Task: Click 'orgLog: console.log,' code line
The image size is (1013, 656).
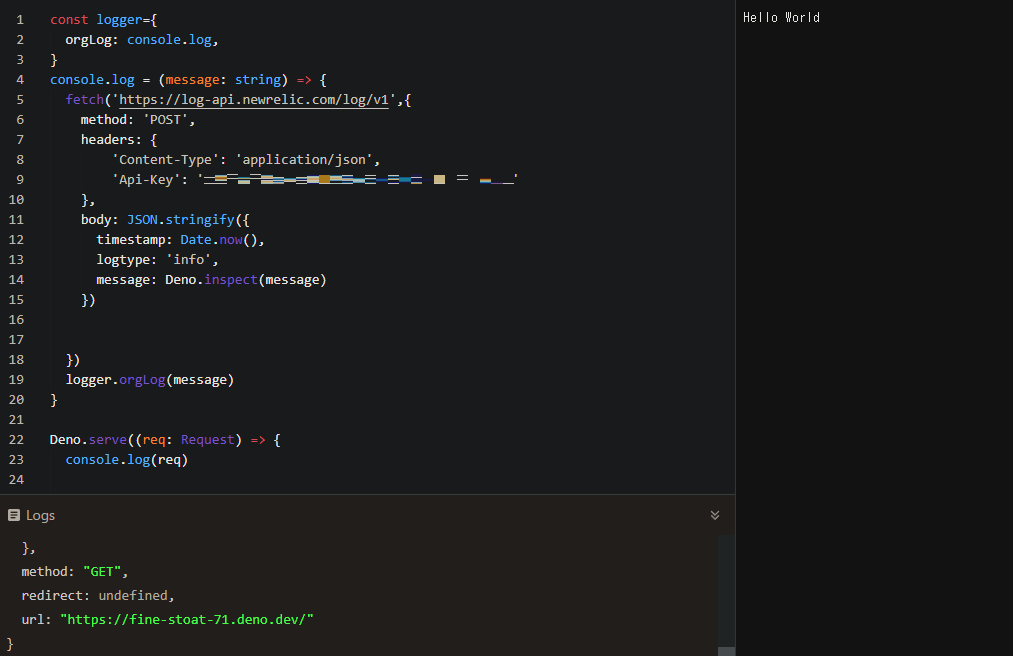Action: tap(141, 40)
